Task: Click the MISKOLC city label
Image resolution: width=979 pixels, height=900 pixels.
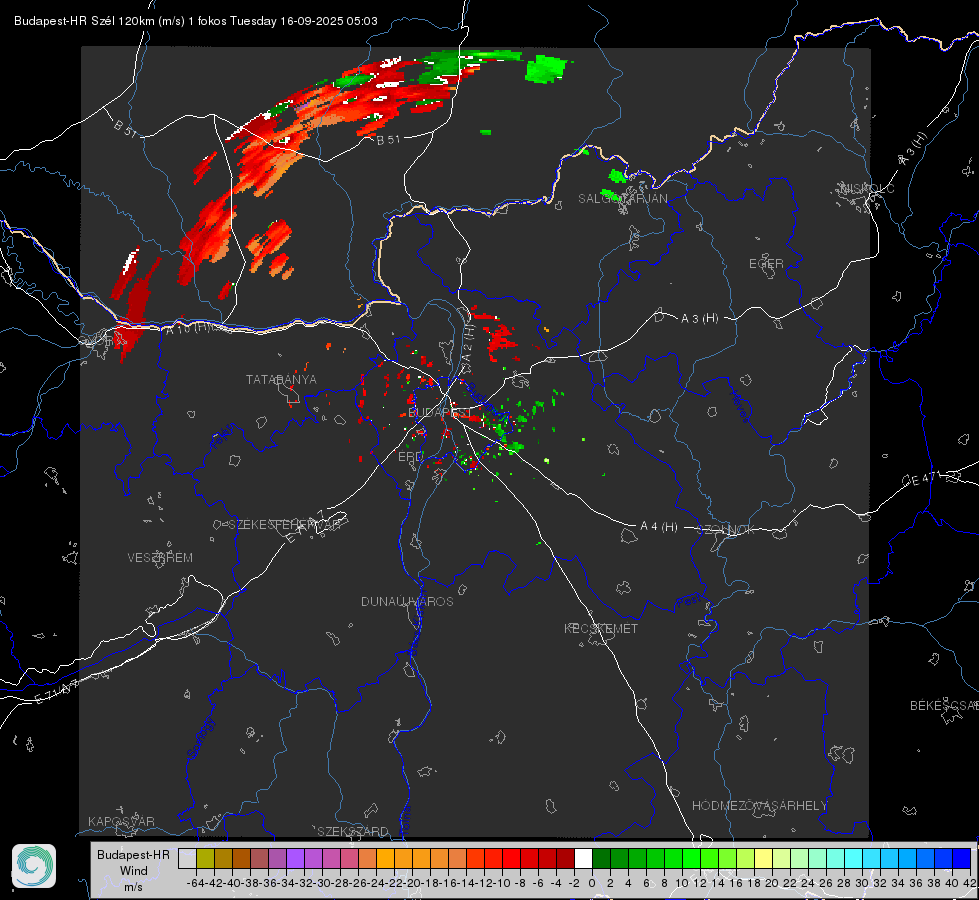Action: tap(867, 188)
